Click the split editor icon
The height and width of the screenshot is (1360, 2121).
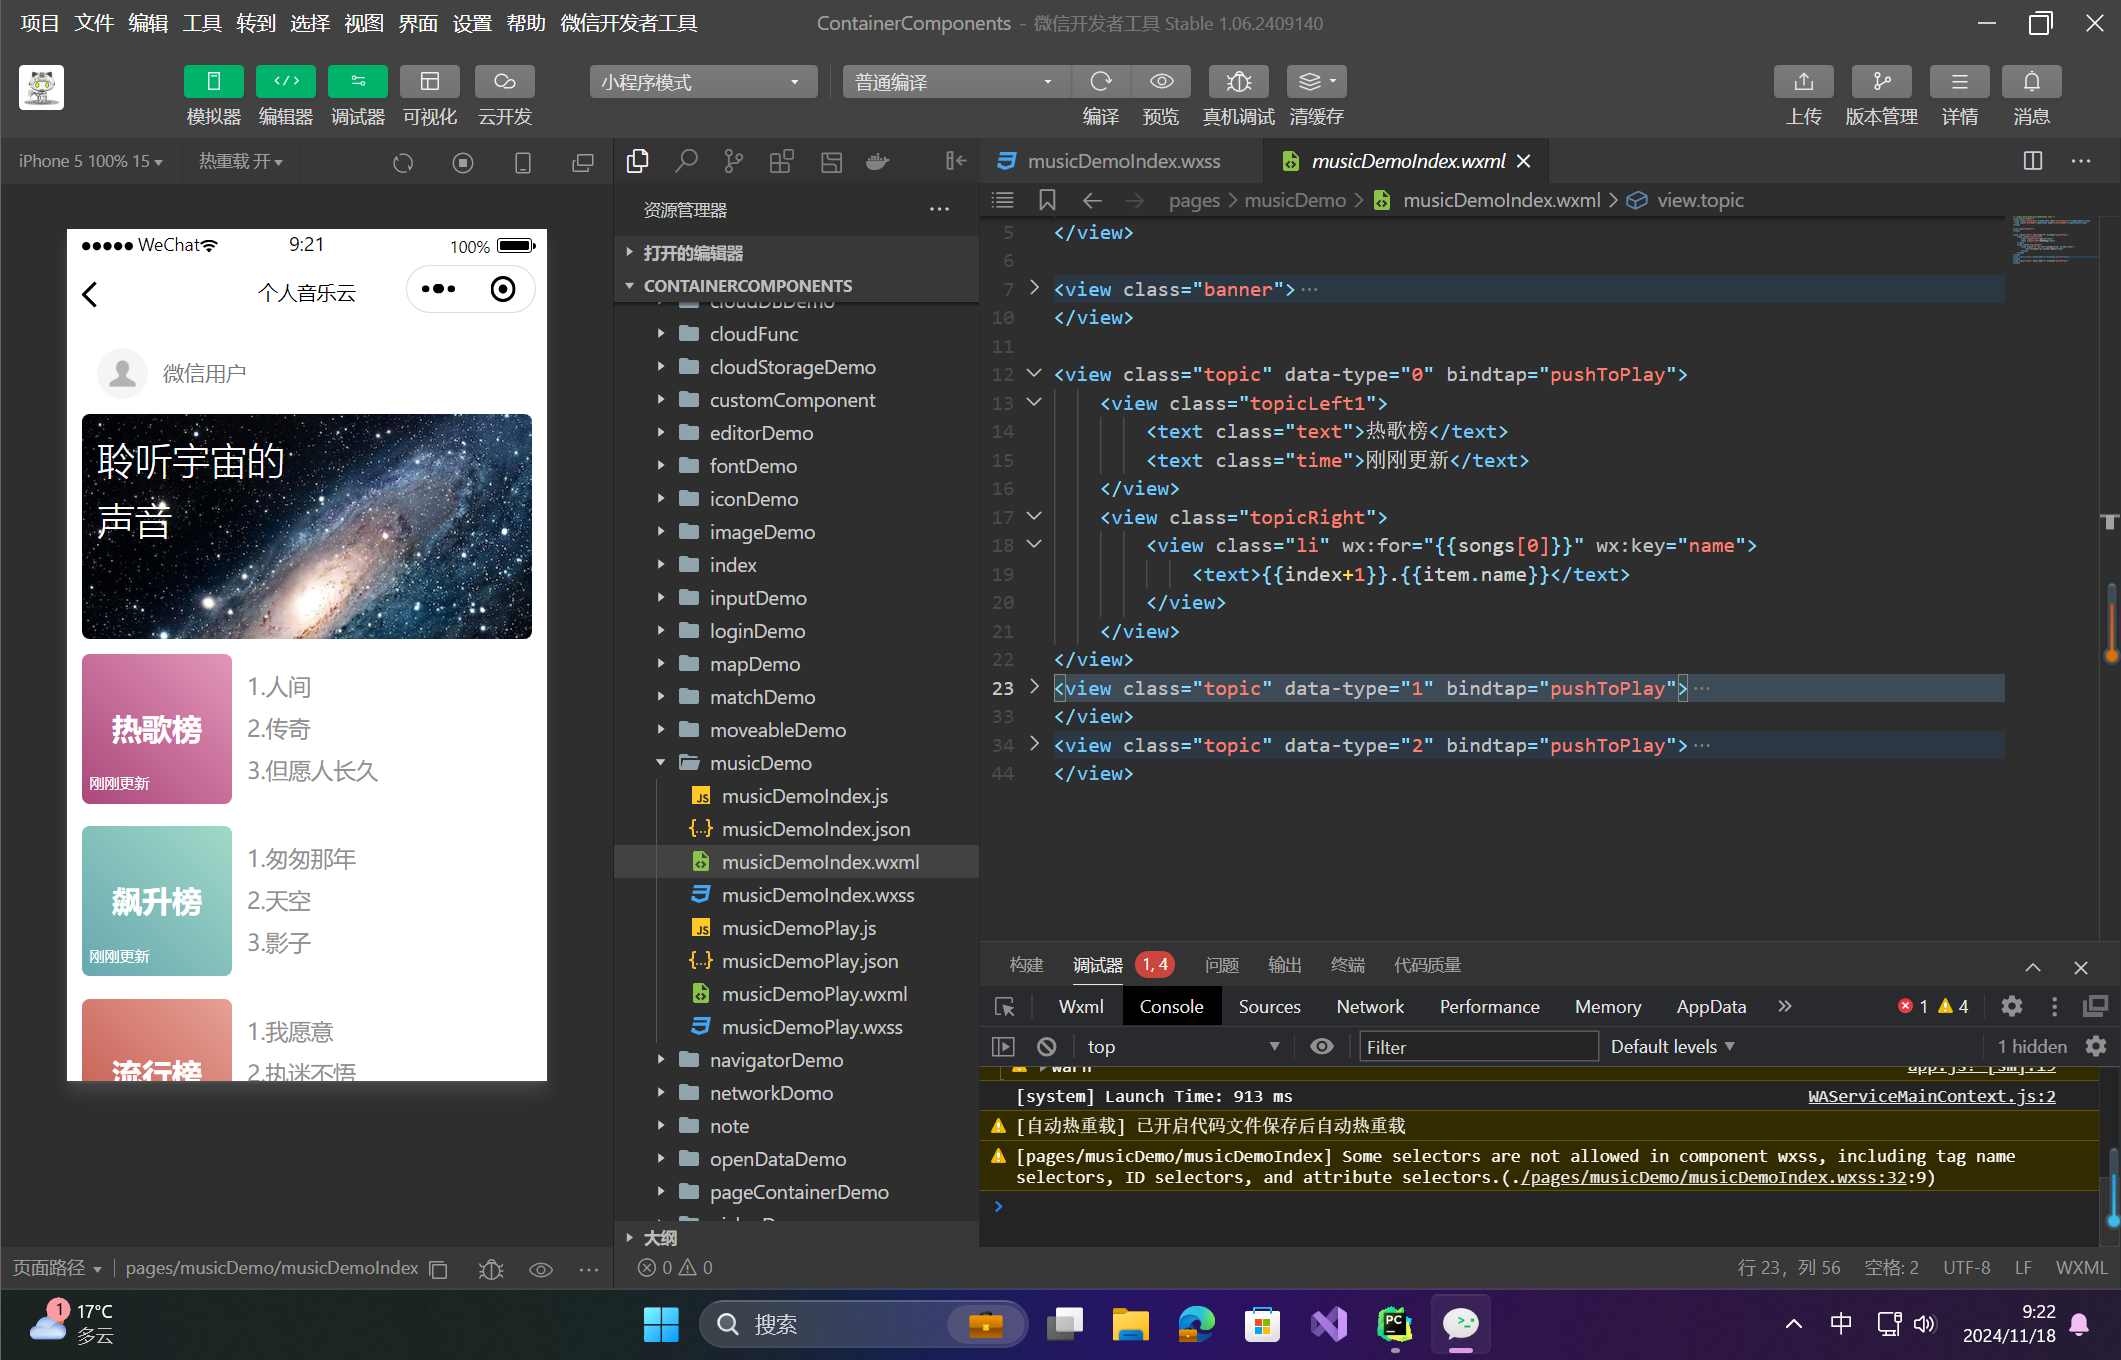pyautogui.click(x=2032, y=161)
